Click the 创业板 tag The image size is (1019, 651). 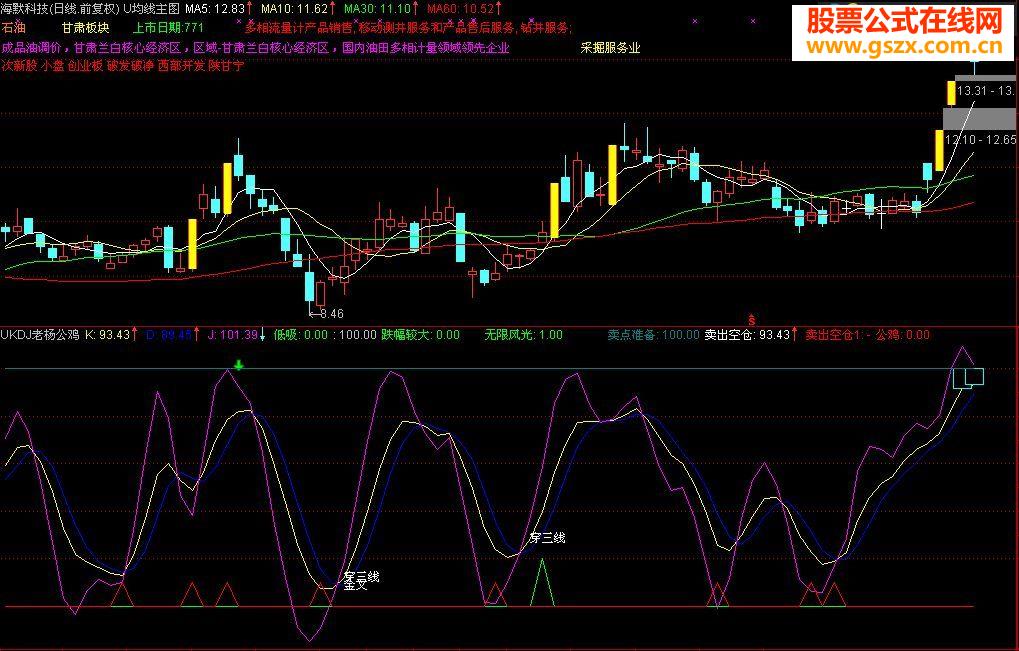(86, 66)
